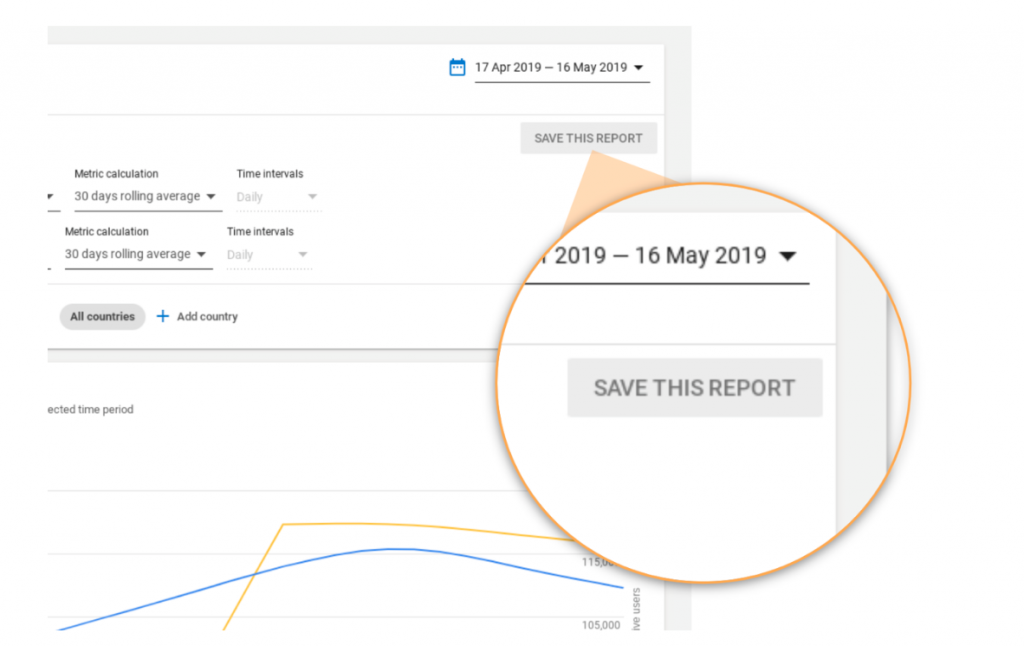The height and width of the screenshot is (646, 1024).
Task: Click the "17 Apr 2019 — 16 May 2019" text
Action: [551, 68]
